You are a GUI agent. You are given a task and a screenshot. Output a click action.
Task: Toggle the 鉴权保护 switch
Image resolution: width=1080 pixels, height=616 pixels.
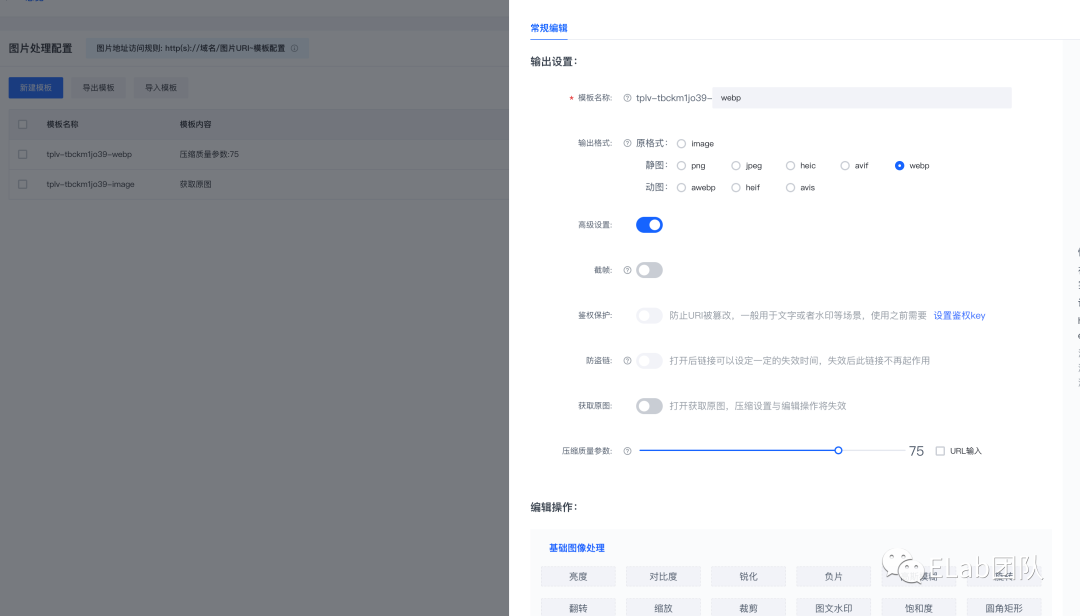click(x=649, y=316)
